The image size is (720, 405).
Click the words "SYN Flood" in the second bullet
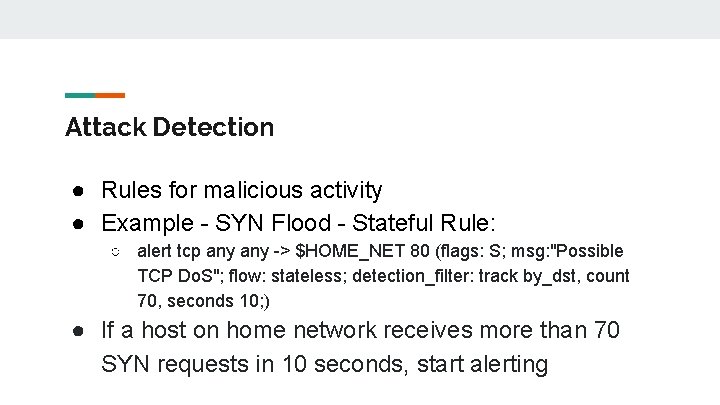(273, 223)
